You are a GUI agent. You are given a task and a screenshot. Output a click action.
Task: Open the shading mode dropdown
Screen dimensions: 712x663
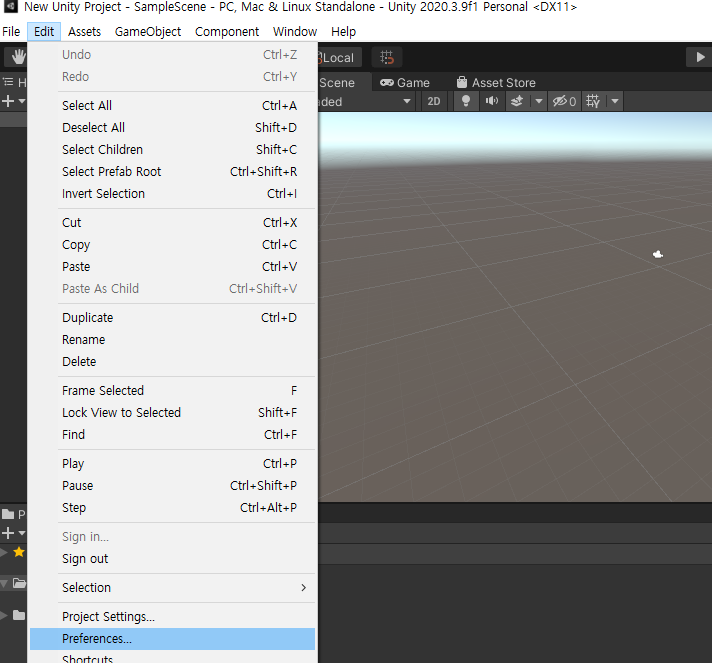click(x=367, y=101)
